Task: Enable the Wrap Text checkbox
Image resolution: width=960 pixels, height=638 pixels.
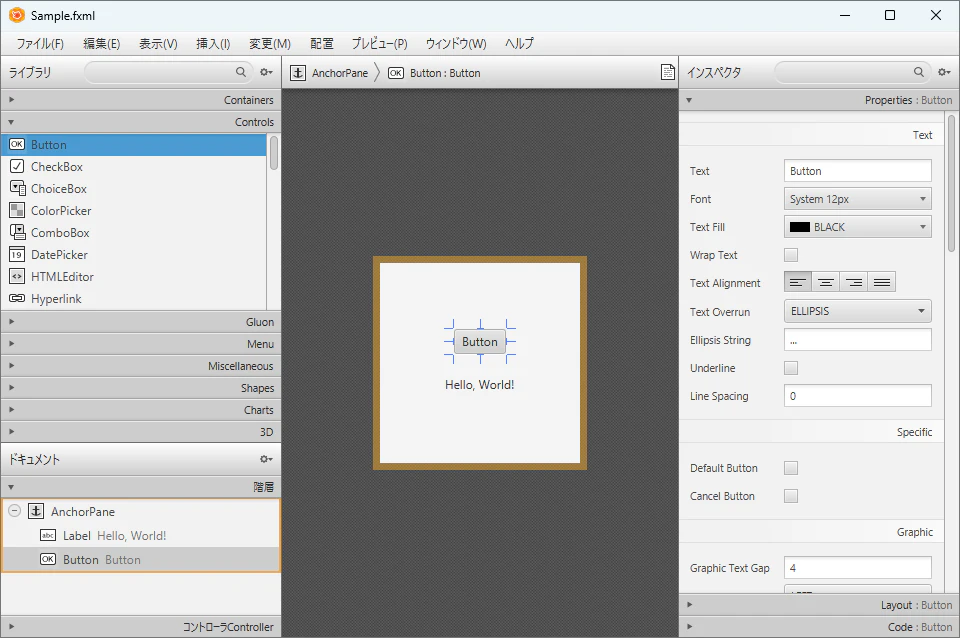Action: tap(791, 255)
